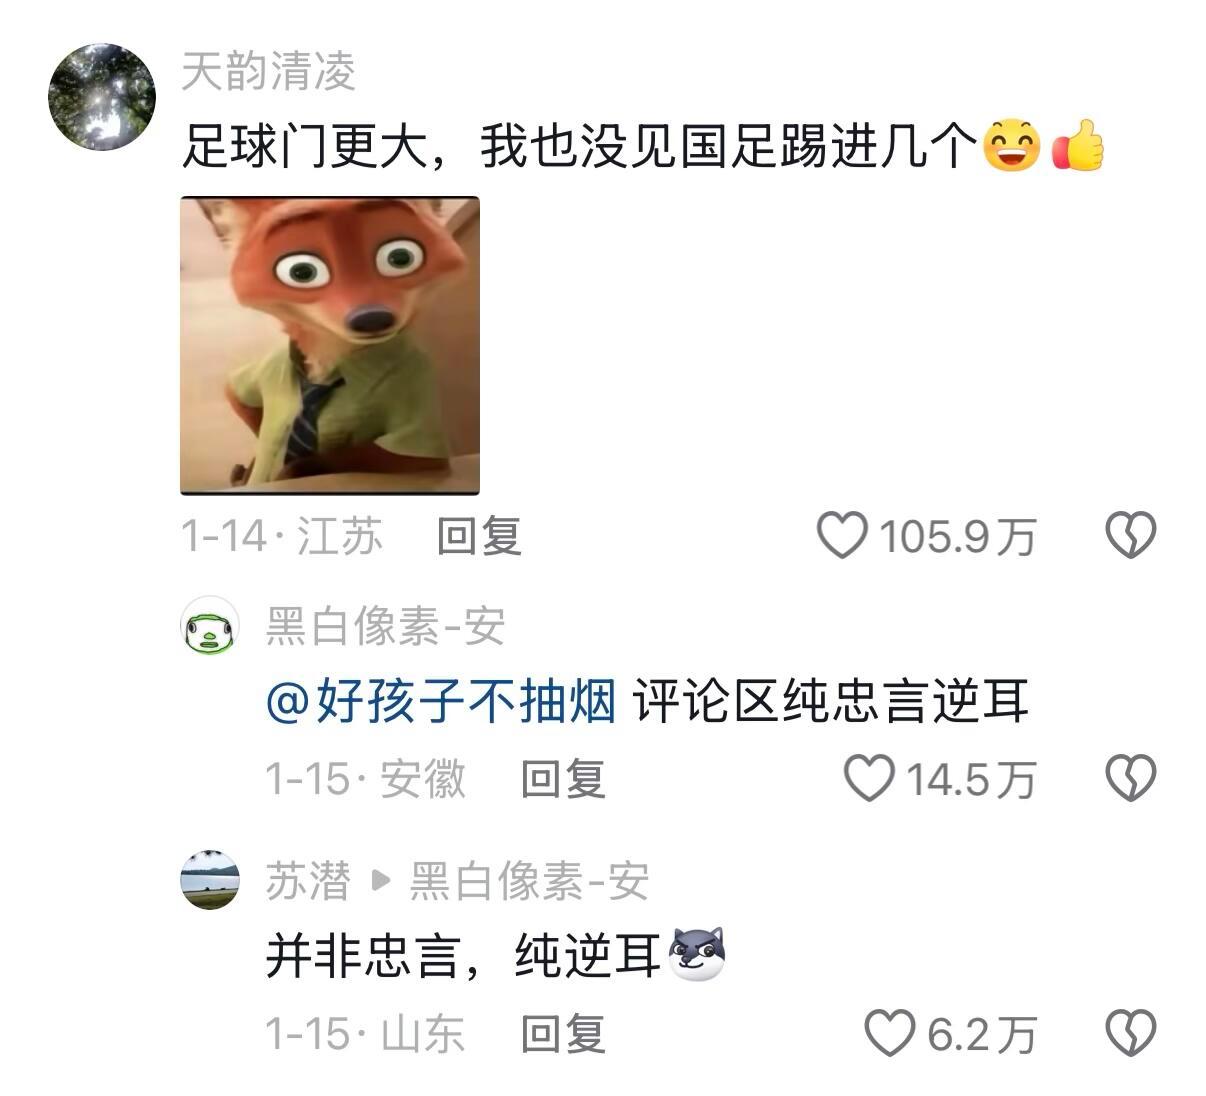
Task: Open 黑白像素-安's green avatar
Action: coord(210,626)
